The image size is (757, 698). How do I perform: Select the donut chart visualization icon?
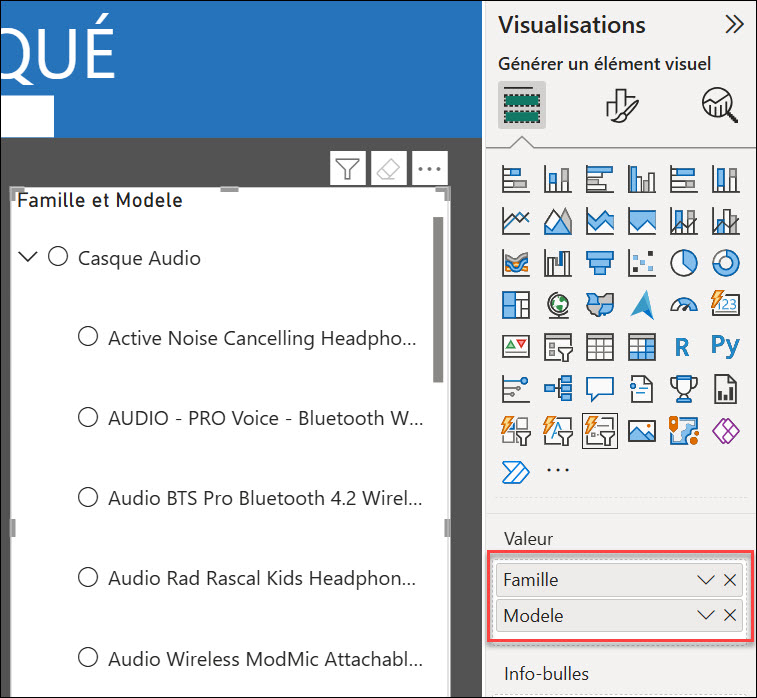point(725,263)
